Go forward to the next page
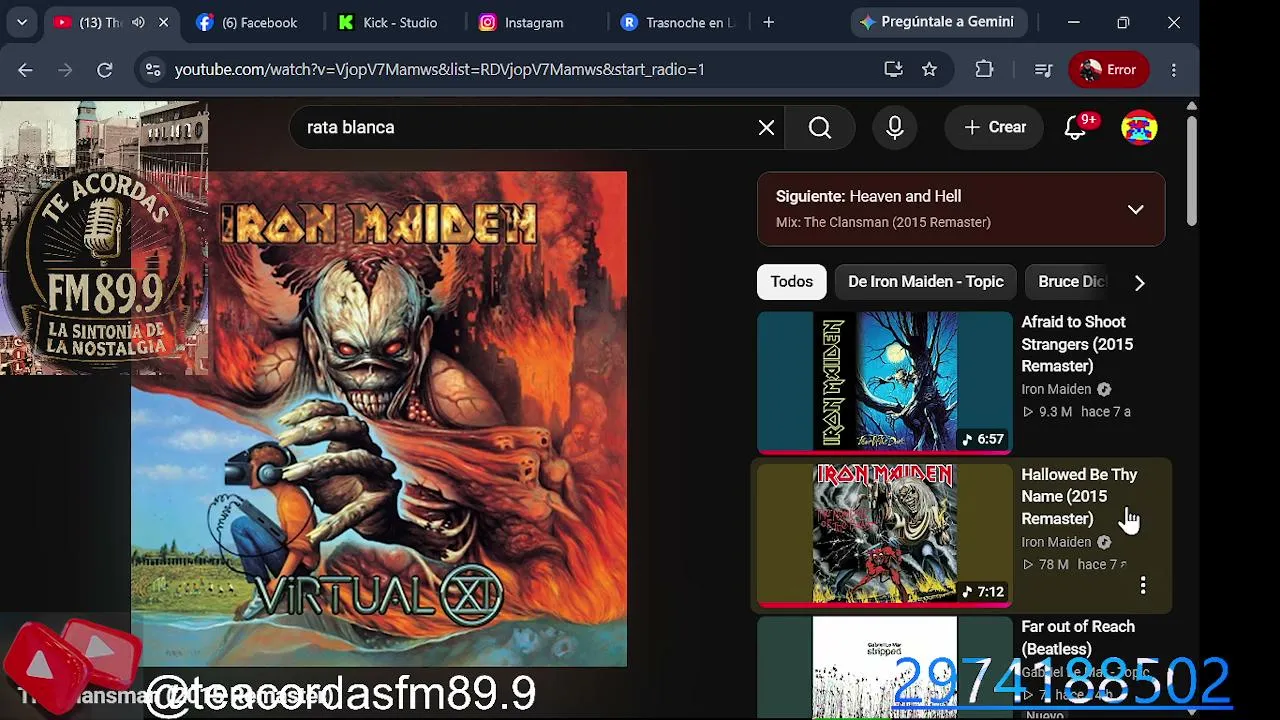This screenshot has height=720, width=1280. pos(65,69)
